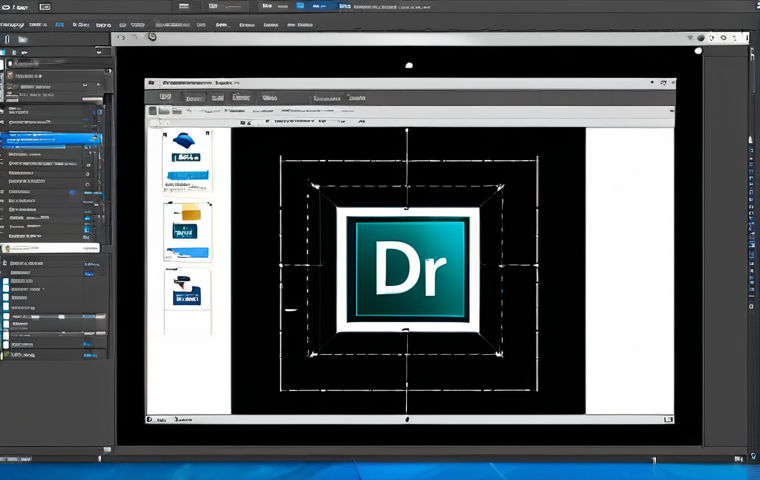Image resolution: width=760 pixels, height=480 pixels.
Task: Click the blue square icon in top bar
Action: pyautogui.click(x=300, y=6)
